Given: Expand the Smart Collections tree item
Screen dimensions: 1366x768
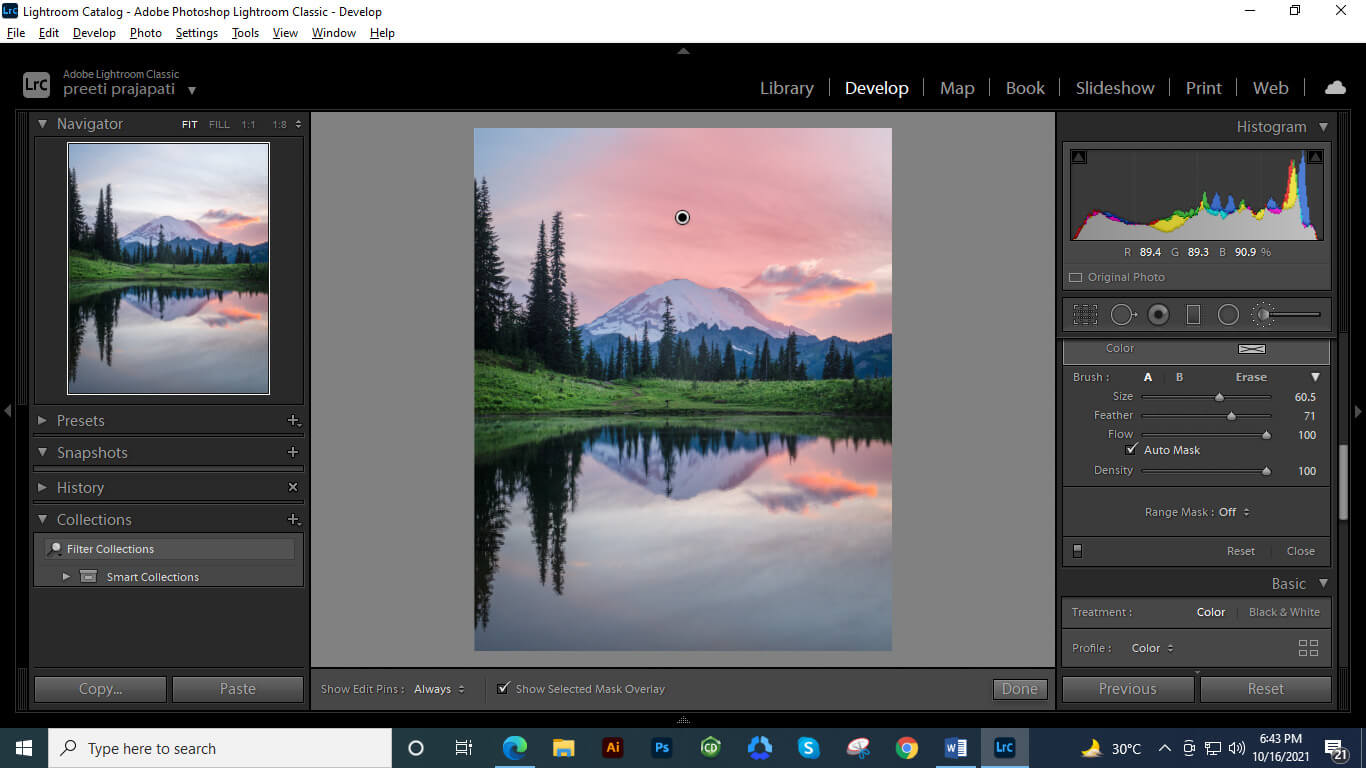Looking at the screenshot, I should [x=66, y=576].
